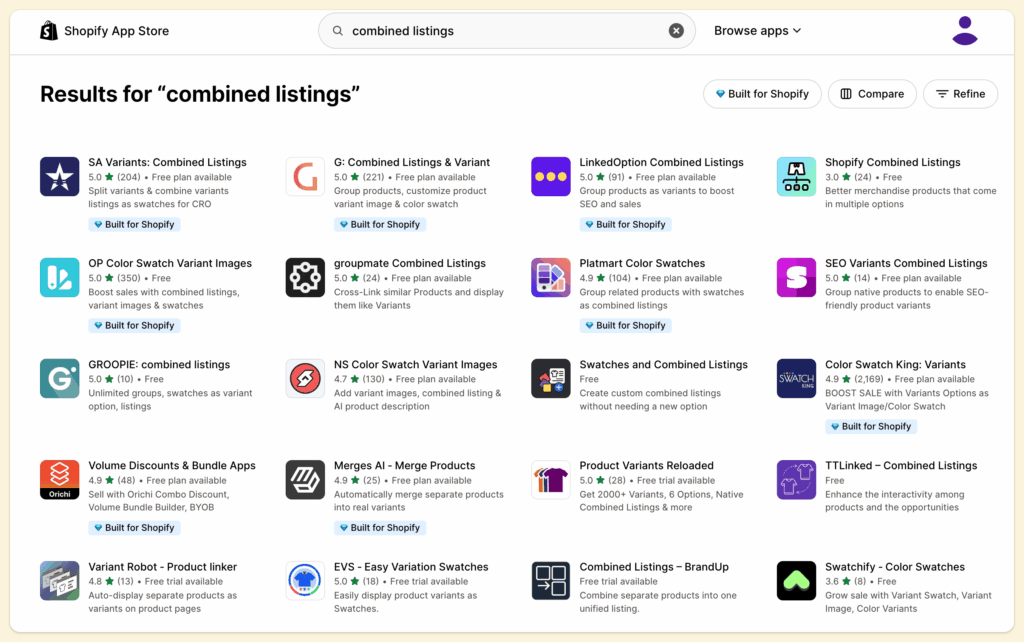1024x642 pixels.
Task: Click the Compare button
Action: pos(872,94)
